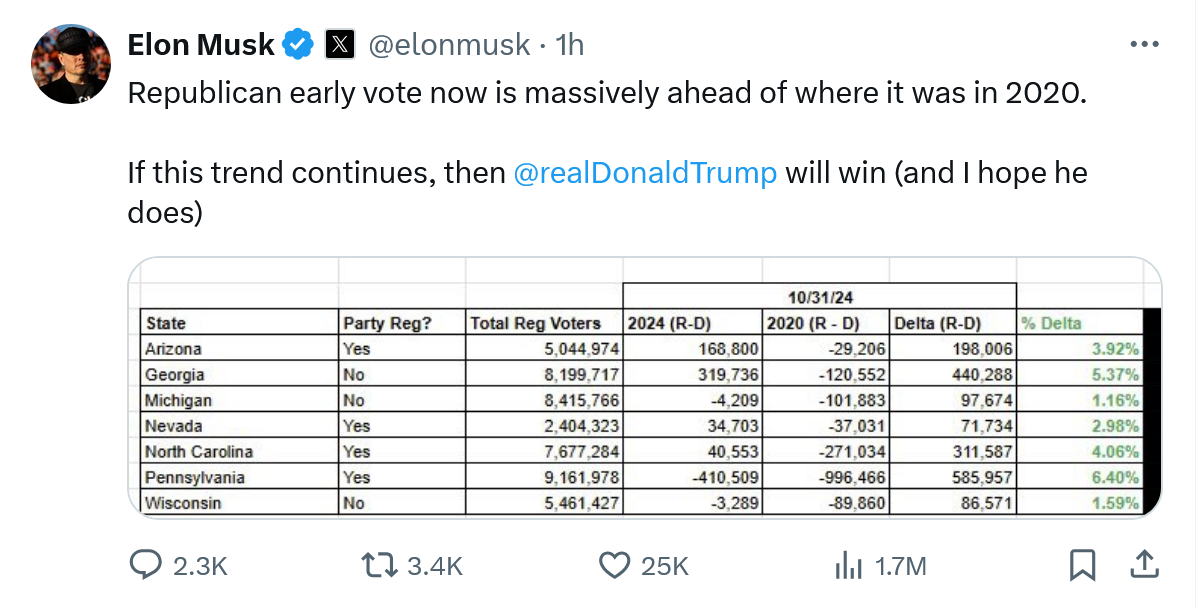Click the Elon Musk display name
The height and width of the screenshot is (608, 1196).
[201, 45]
